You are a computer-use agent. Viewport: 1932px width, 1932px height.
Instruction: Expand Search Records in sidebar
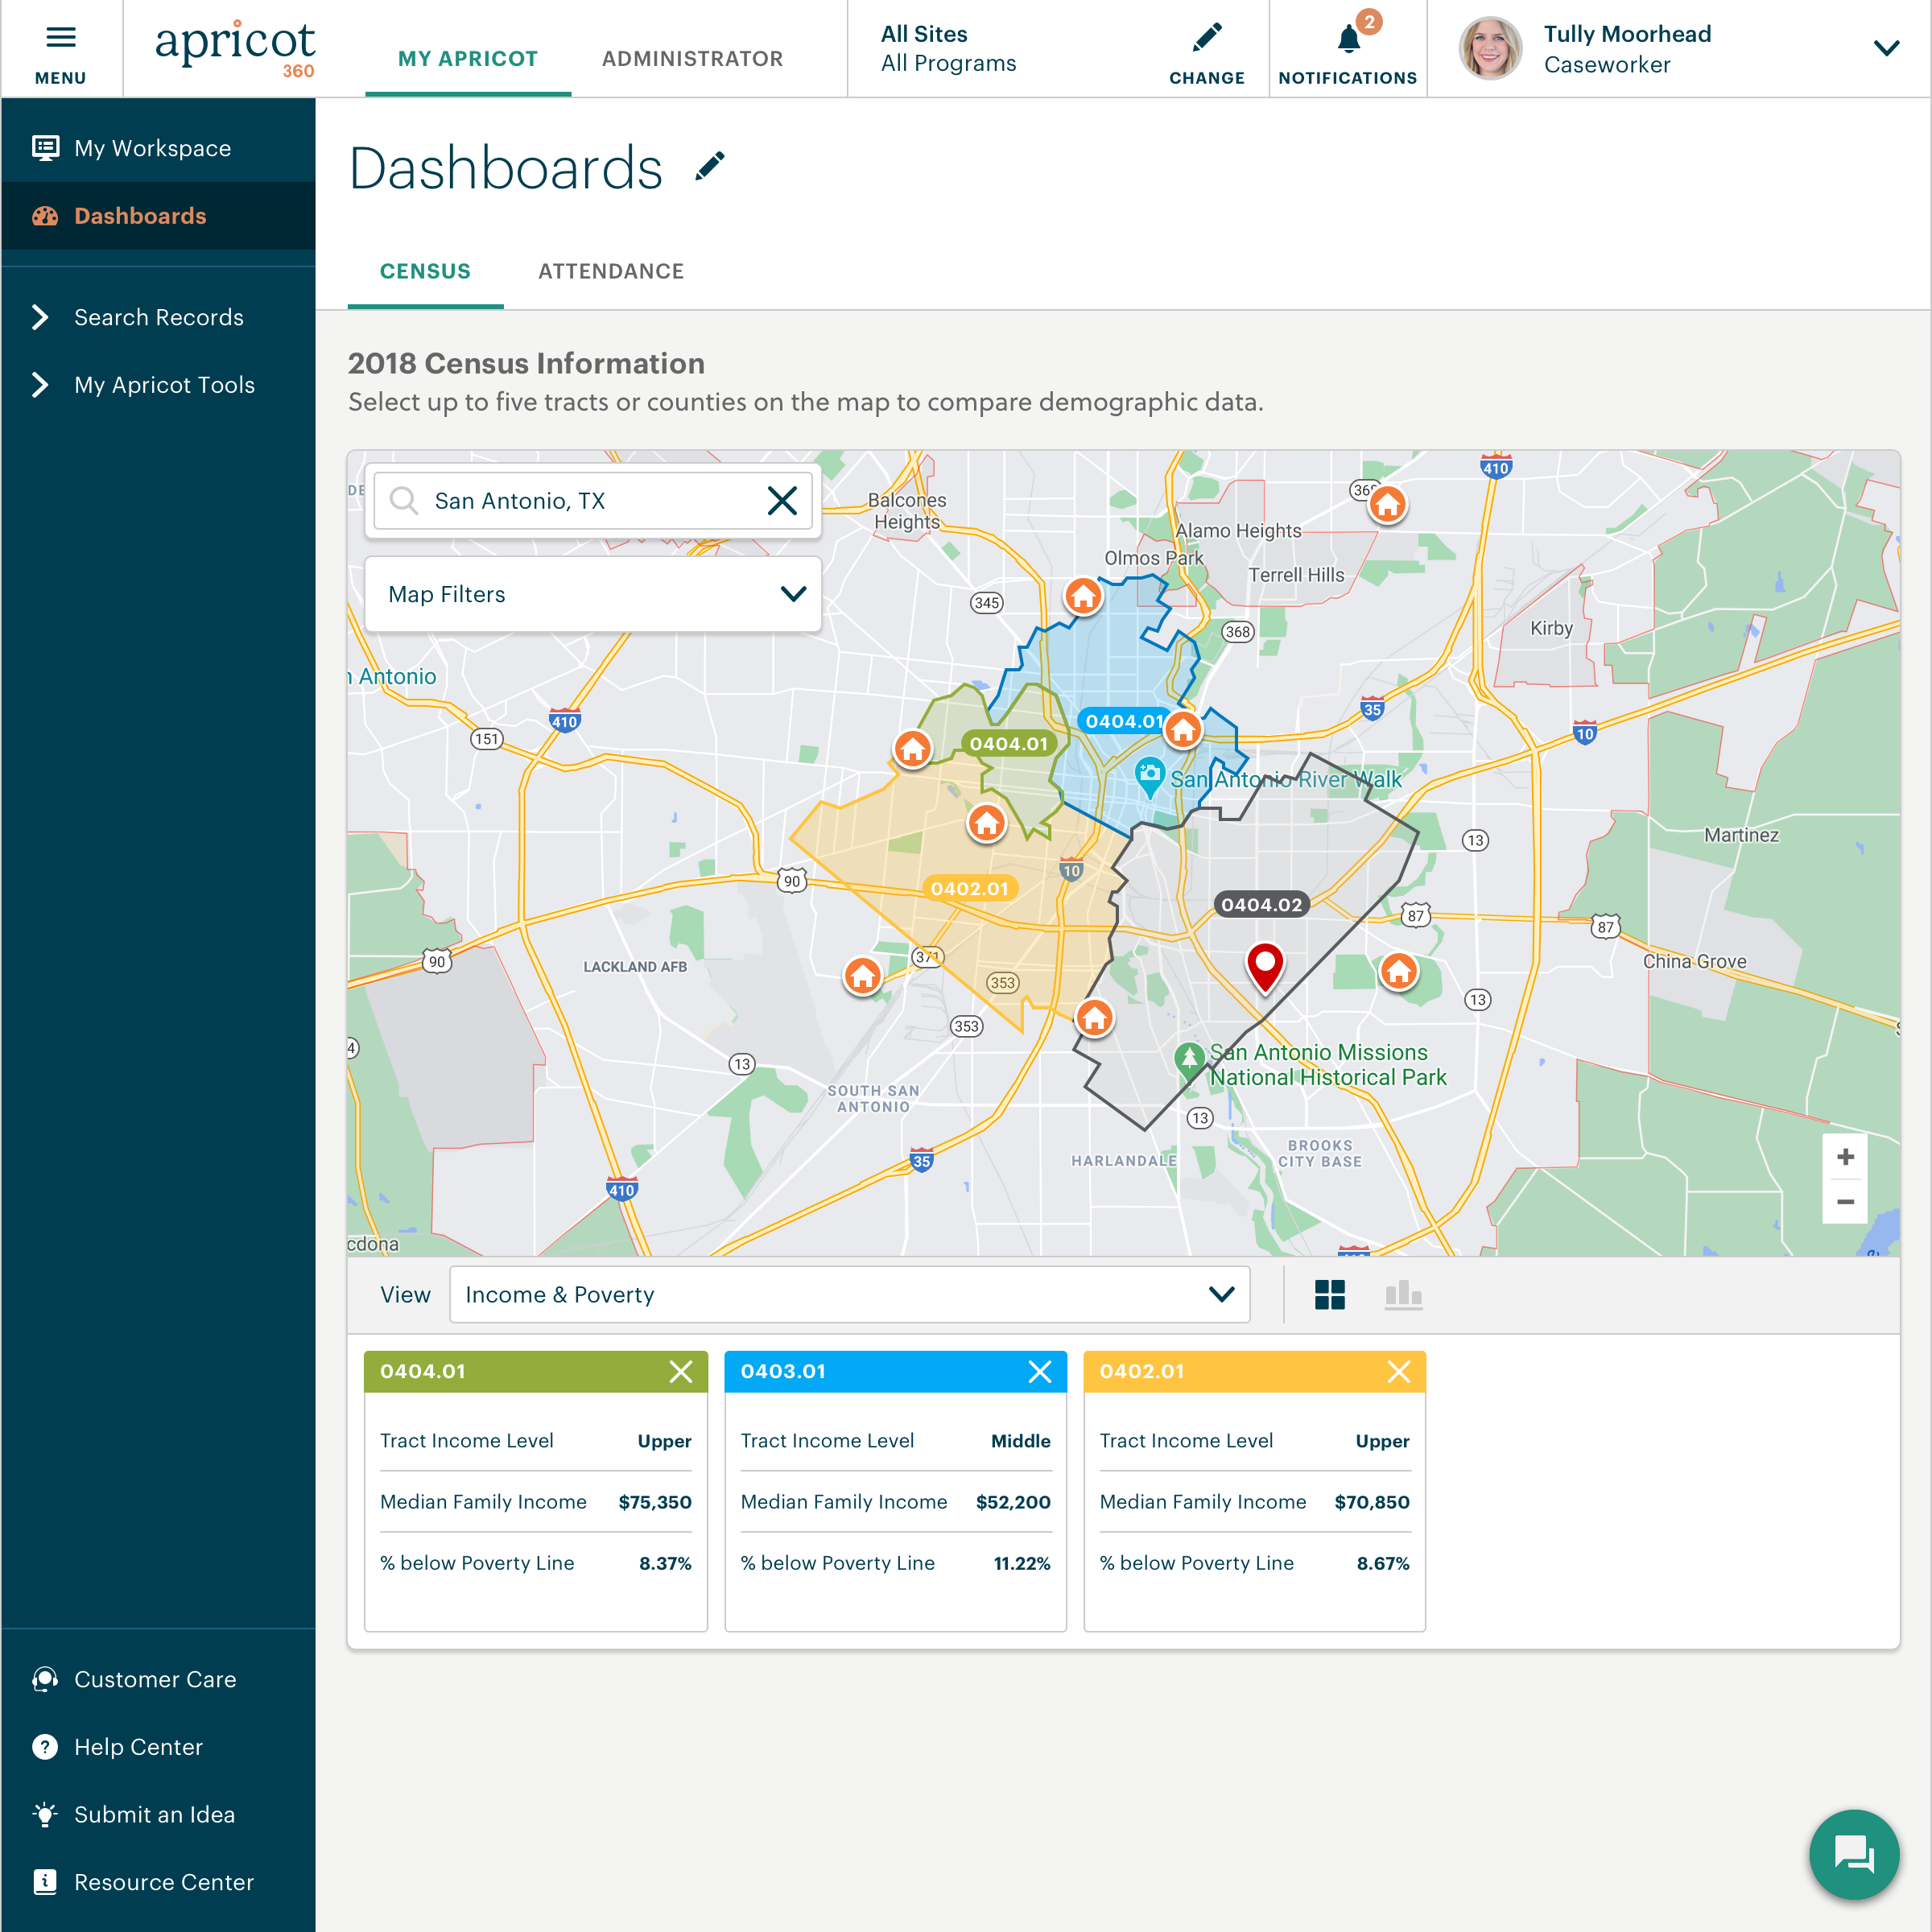[x=158, y=317]
